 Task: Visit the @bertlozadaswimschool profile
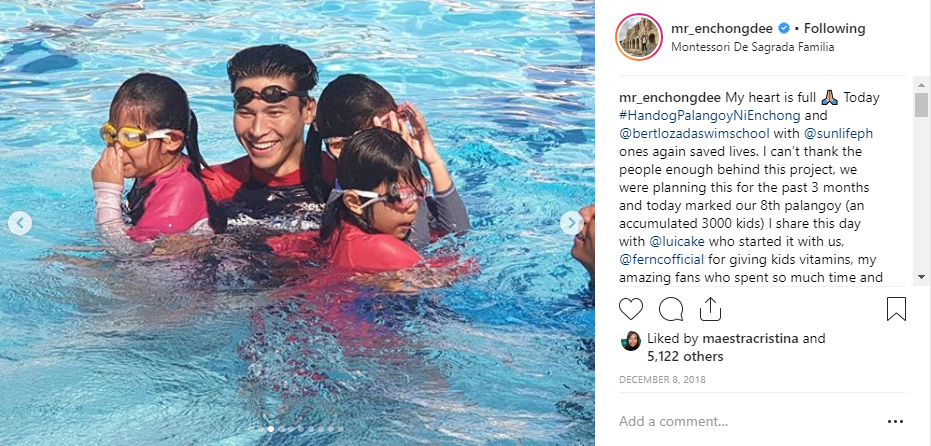point(694,134)
